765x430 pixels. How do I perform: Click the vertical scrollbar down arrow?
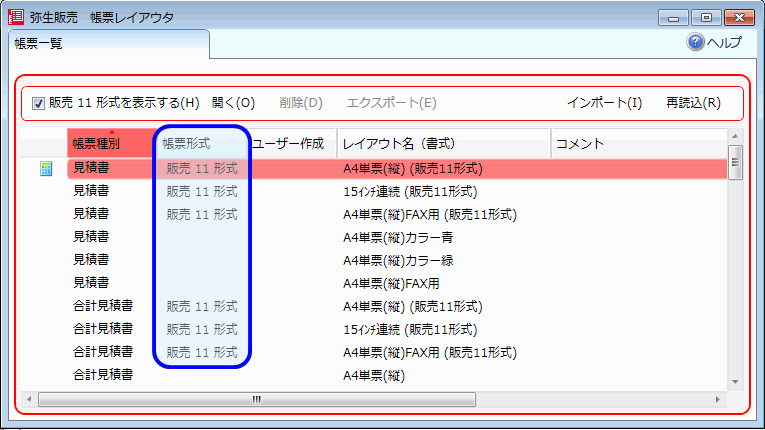coord(735,382)
